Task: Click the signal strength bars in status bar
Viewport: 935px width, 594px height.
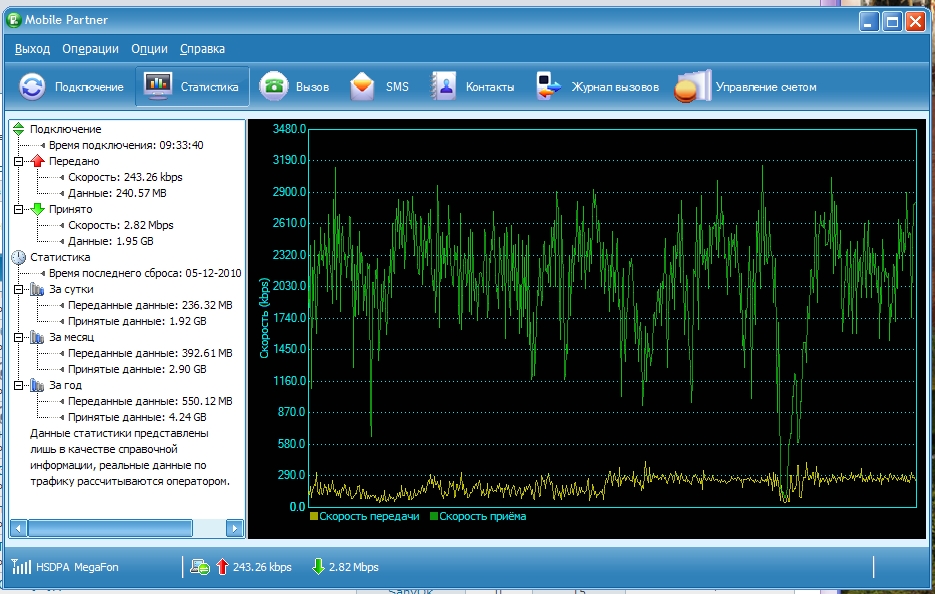Action: pos(21,567)
